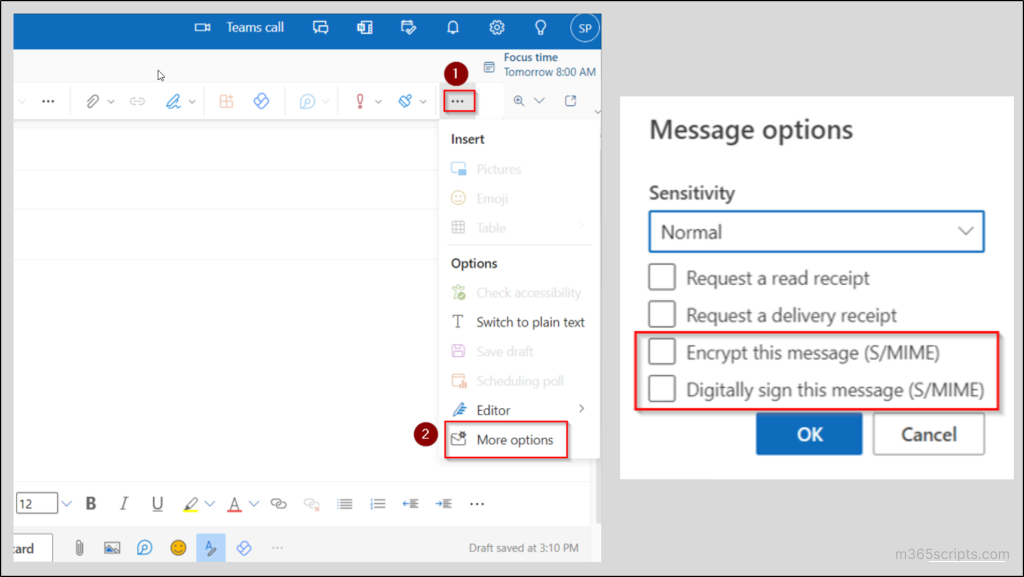Open Outlook Settings via the gear icon

(497, 27)
